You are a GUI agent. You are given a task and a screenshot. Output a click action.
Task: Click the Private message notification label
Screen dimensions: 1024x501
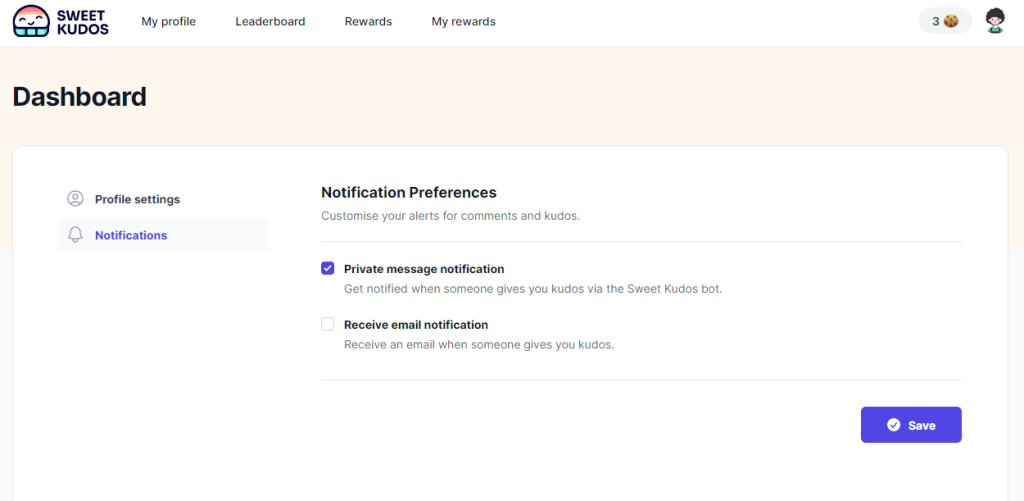424,269
